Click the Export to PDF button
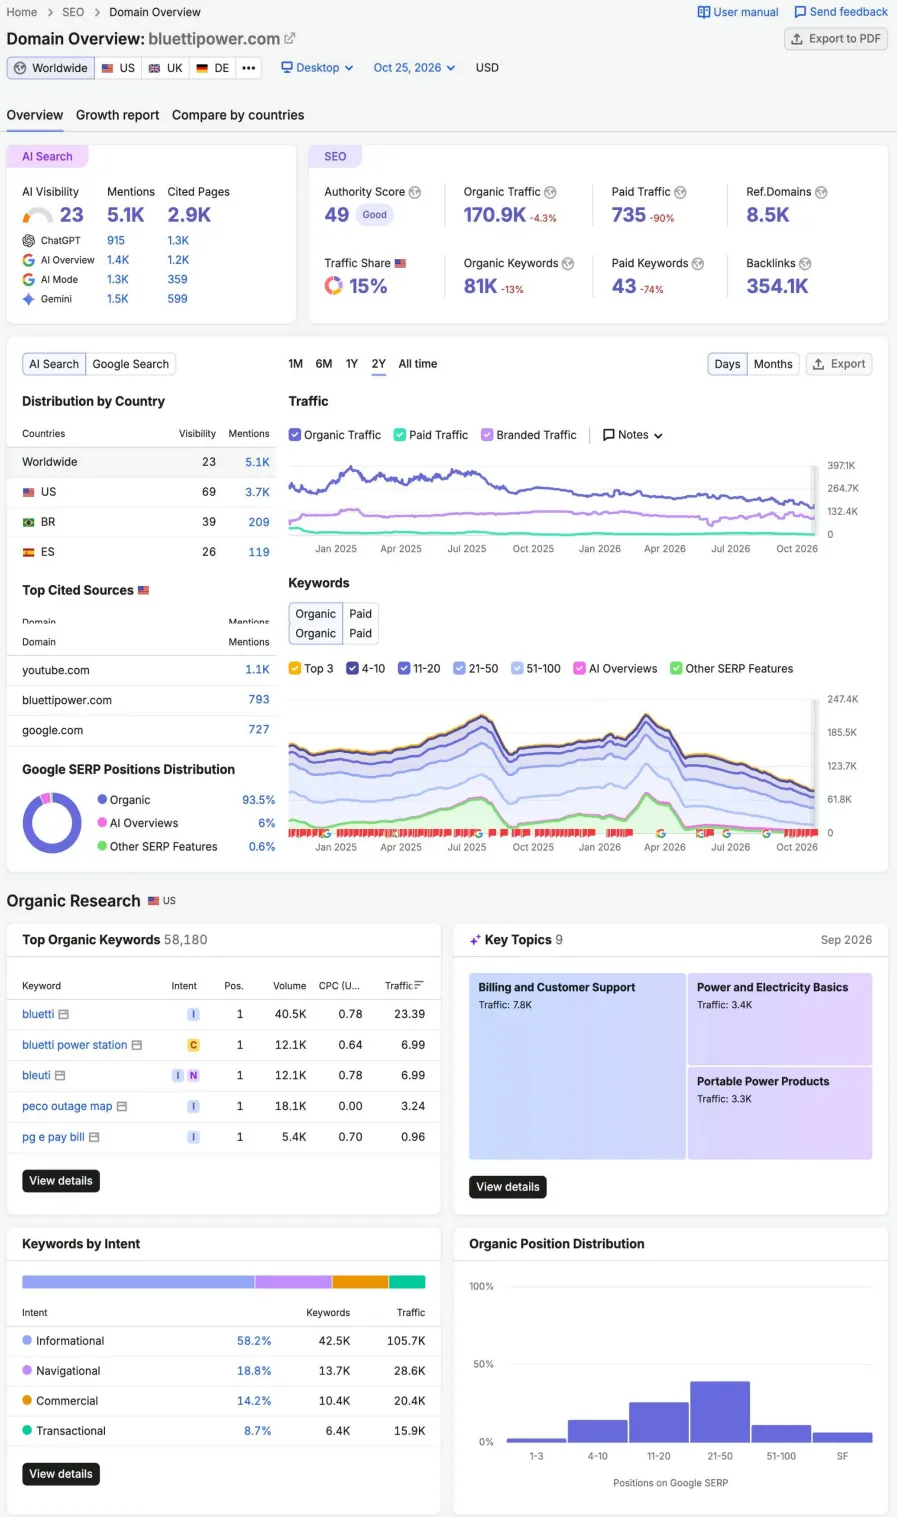Viewport: 897px width, 1517px height. point(836,39)
